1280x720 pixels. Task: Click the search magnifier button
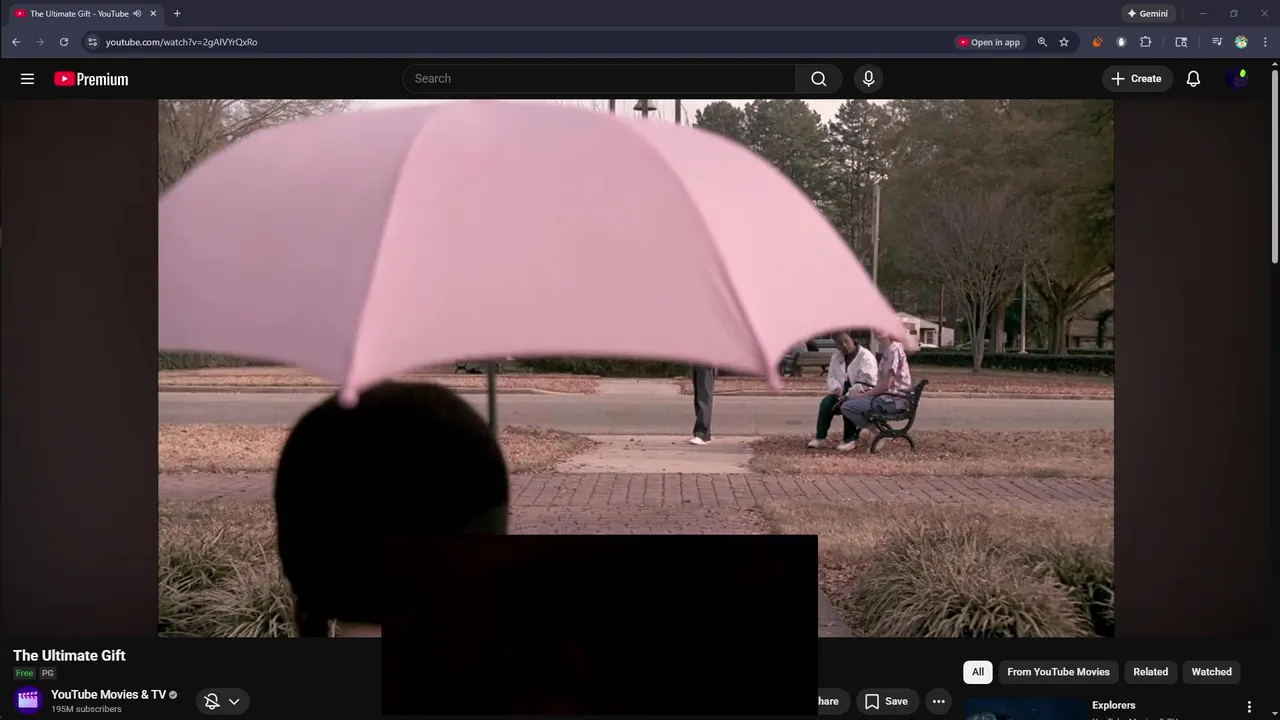[819, 79]
